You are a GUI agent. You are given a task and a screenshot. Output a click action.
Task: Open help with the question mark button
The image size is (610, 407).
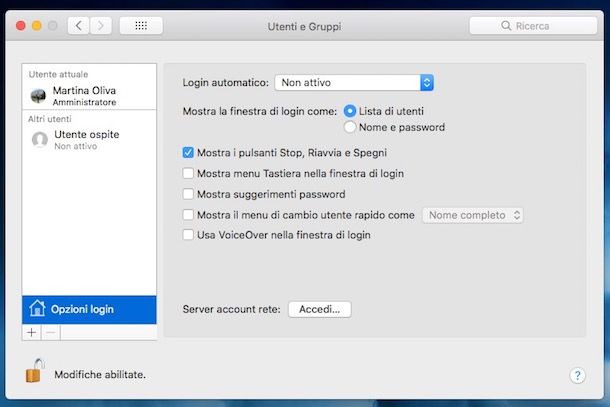(x=577, y=375)
